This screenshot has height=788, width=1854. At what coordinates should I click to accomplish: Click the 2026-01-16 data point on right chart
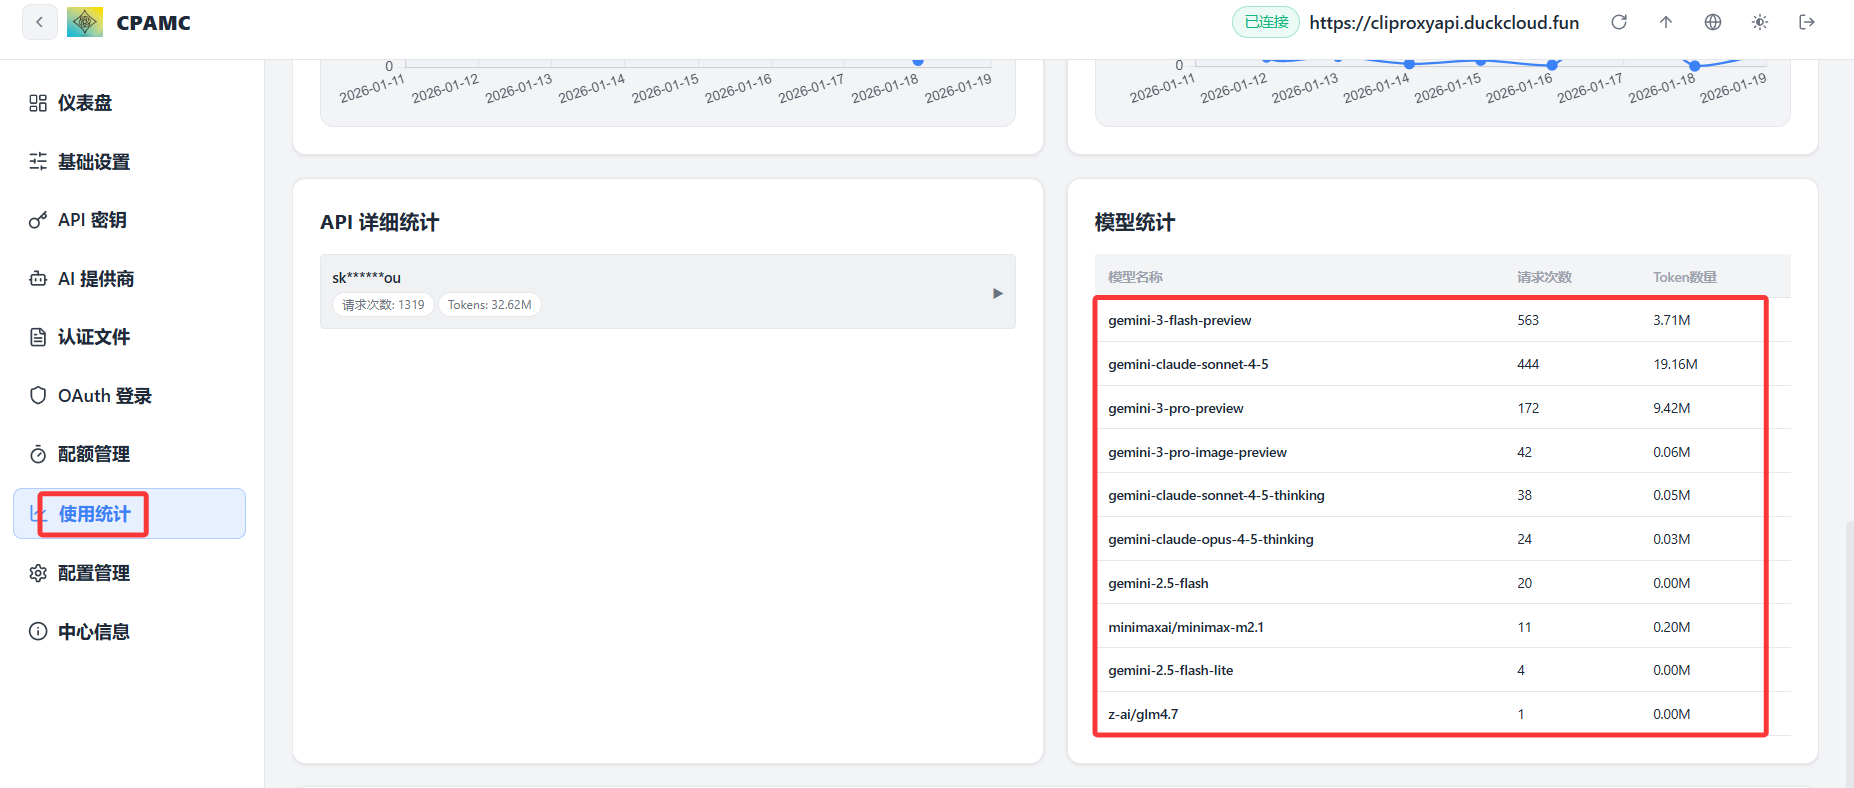point(1552,65)
